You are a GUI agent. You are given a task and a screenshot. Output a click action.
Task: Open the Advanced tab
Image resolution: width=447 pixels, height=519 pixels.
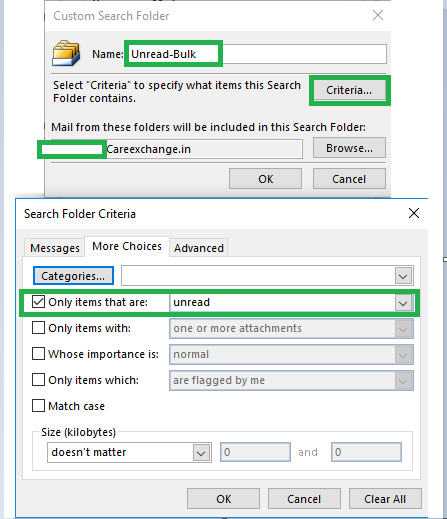pyautogui.click(x=199, y=248)
